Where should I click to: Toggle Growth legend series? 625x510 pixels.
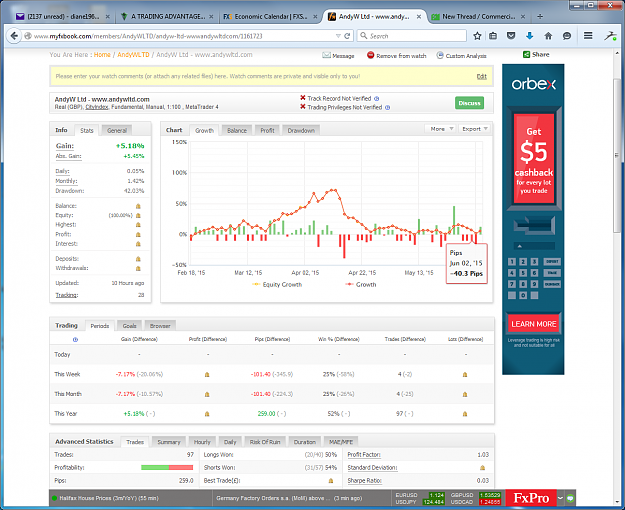(x=360, y=284)
